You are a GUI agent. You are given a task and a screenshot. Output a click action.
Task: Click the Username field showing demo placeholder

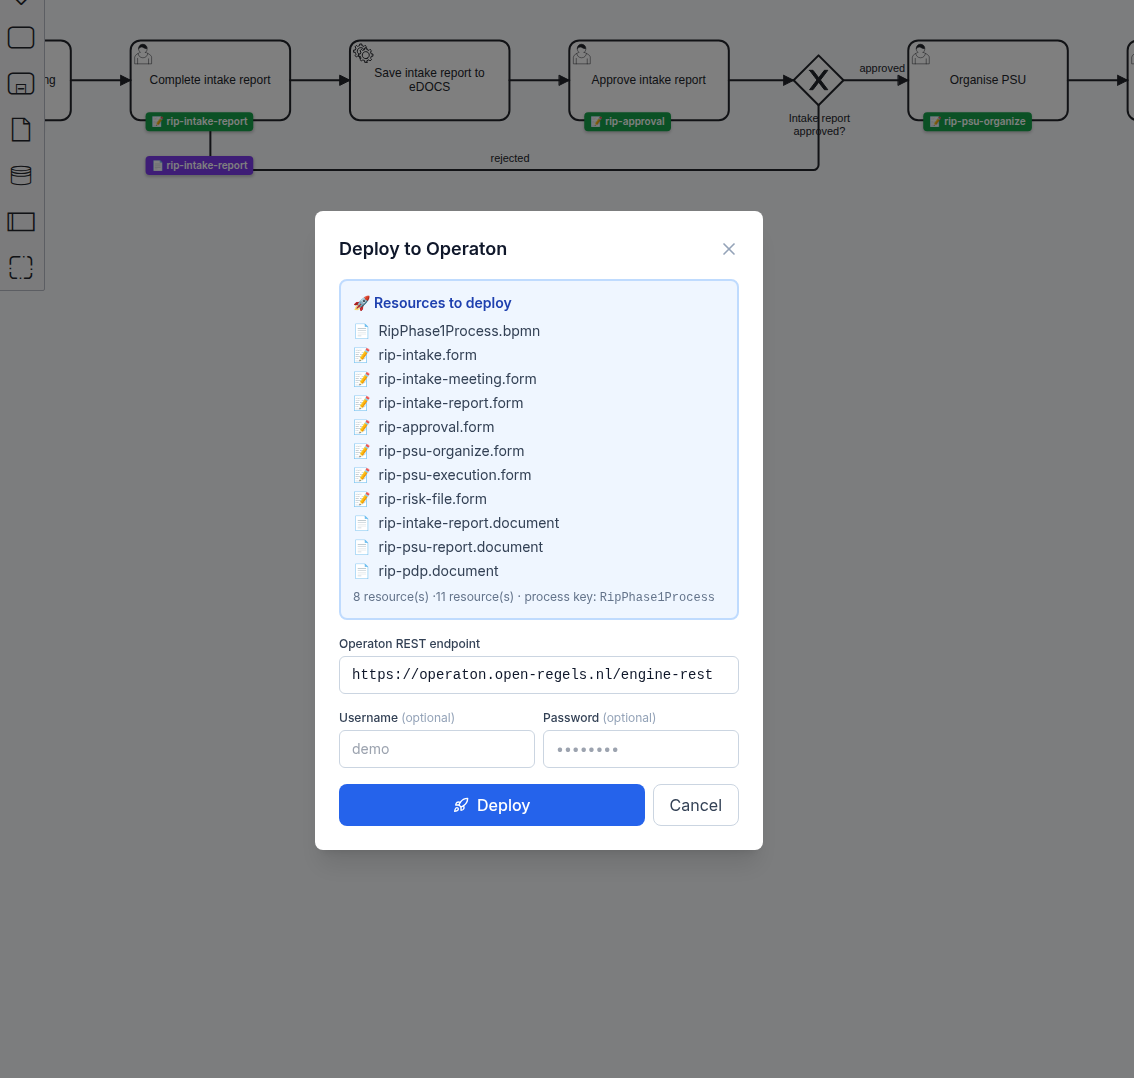tap(437, 748)
